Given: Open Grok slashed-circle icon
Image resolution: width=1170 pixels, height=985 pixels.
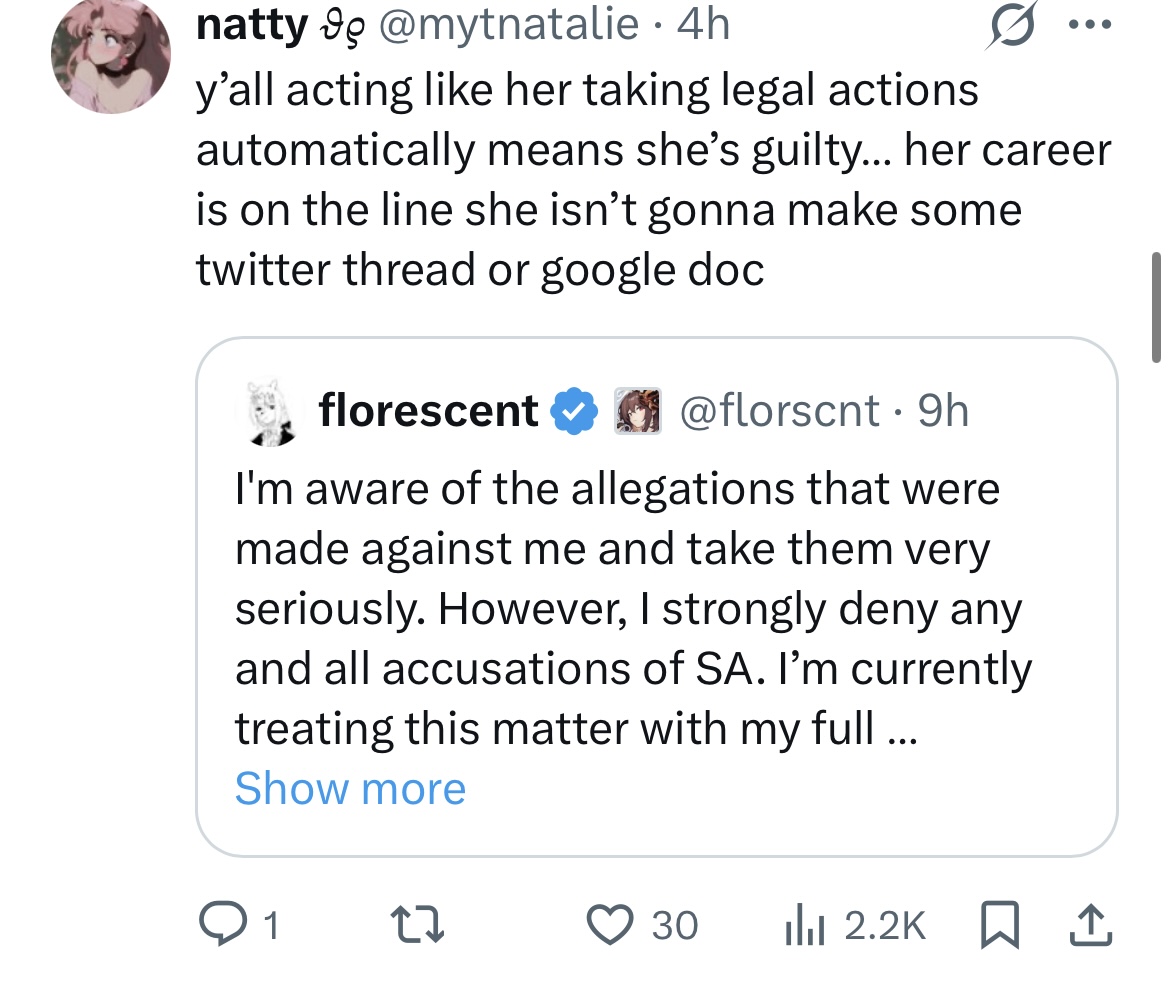Looking at the screenshot, I should (x=1012, y=25).
